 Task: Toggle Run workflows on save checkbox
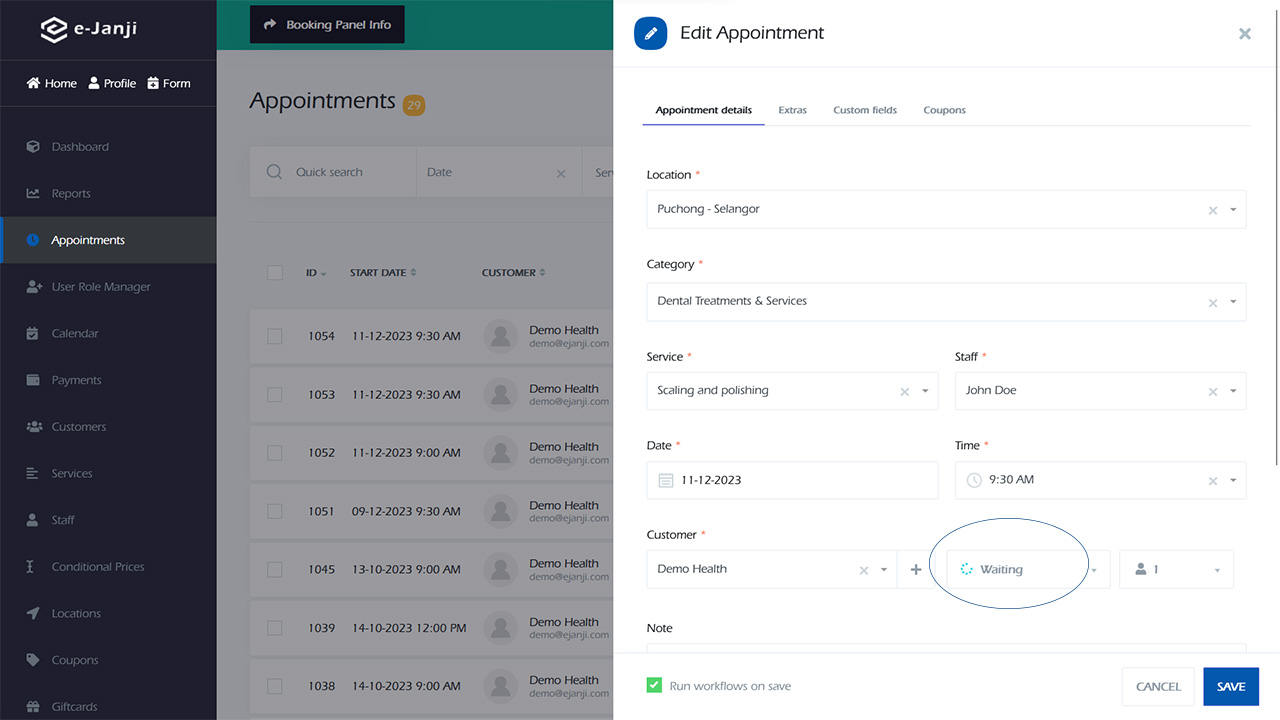point(654,686)
